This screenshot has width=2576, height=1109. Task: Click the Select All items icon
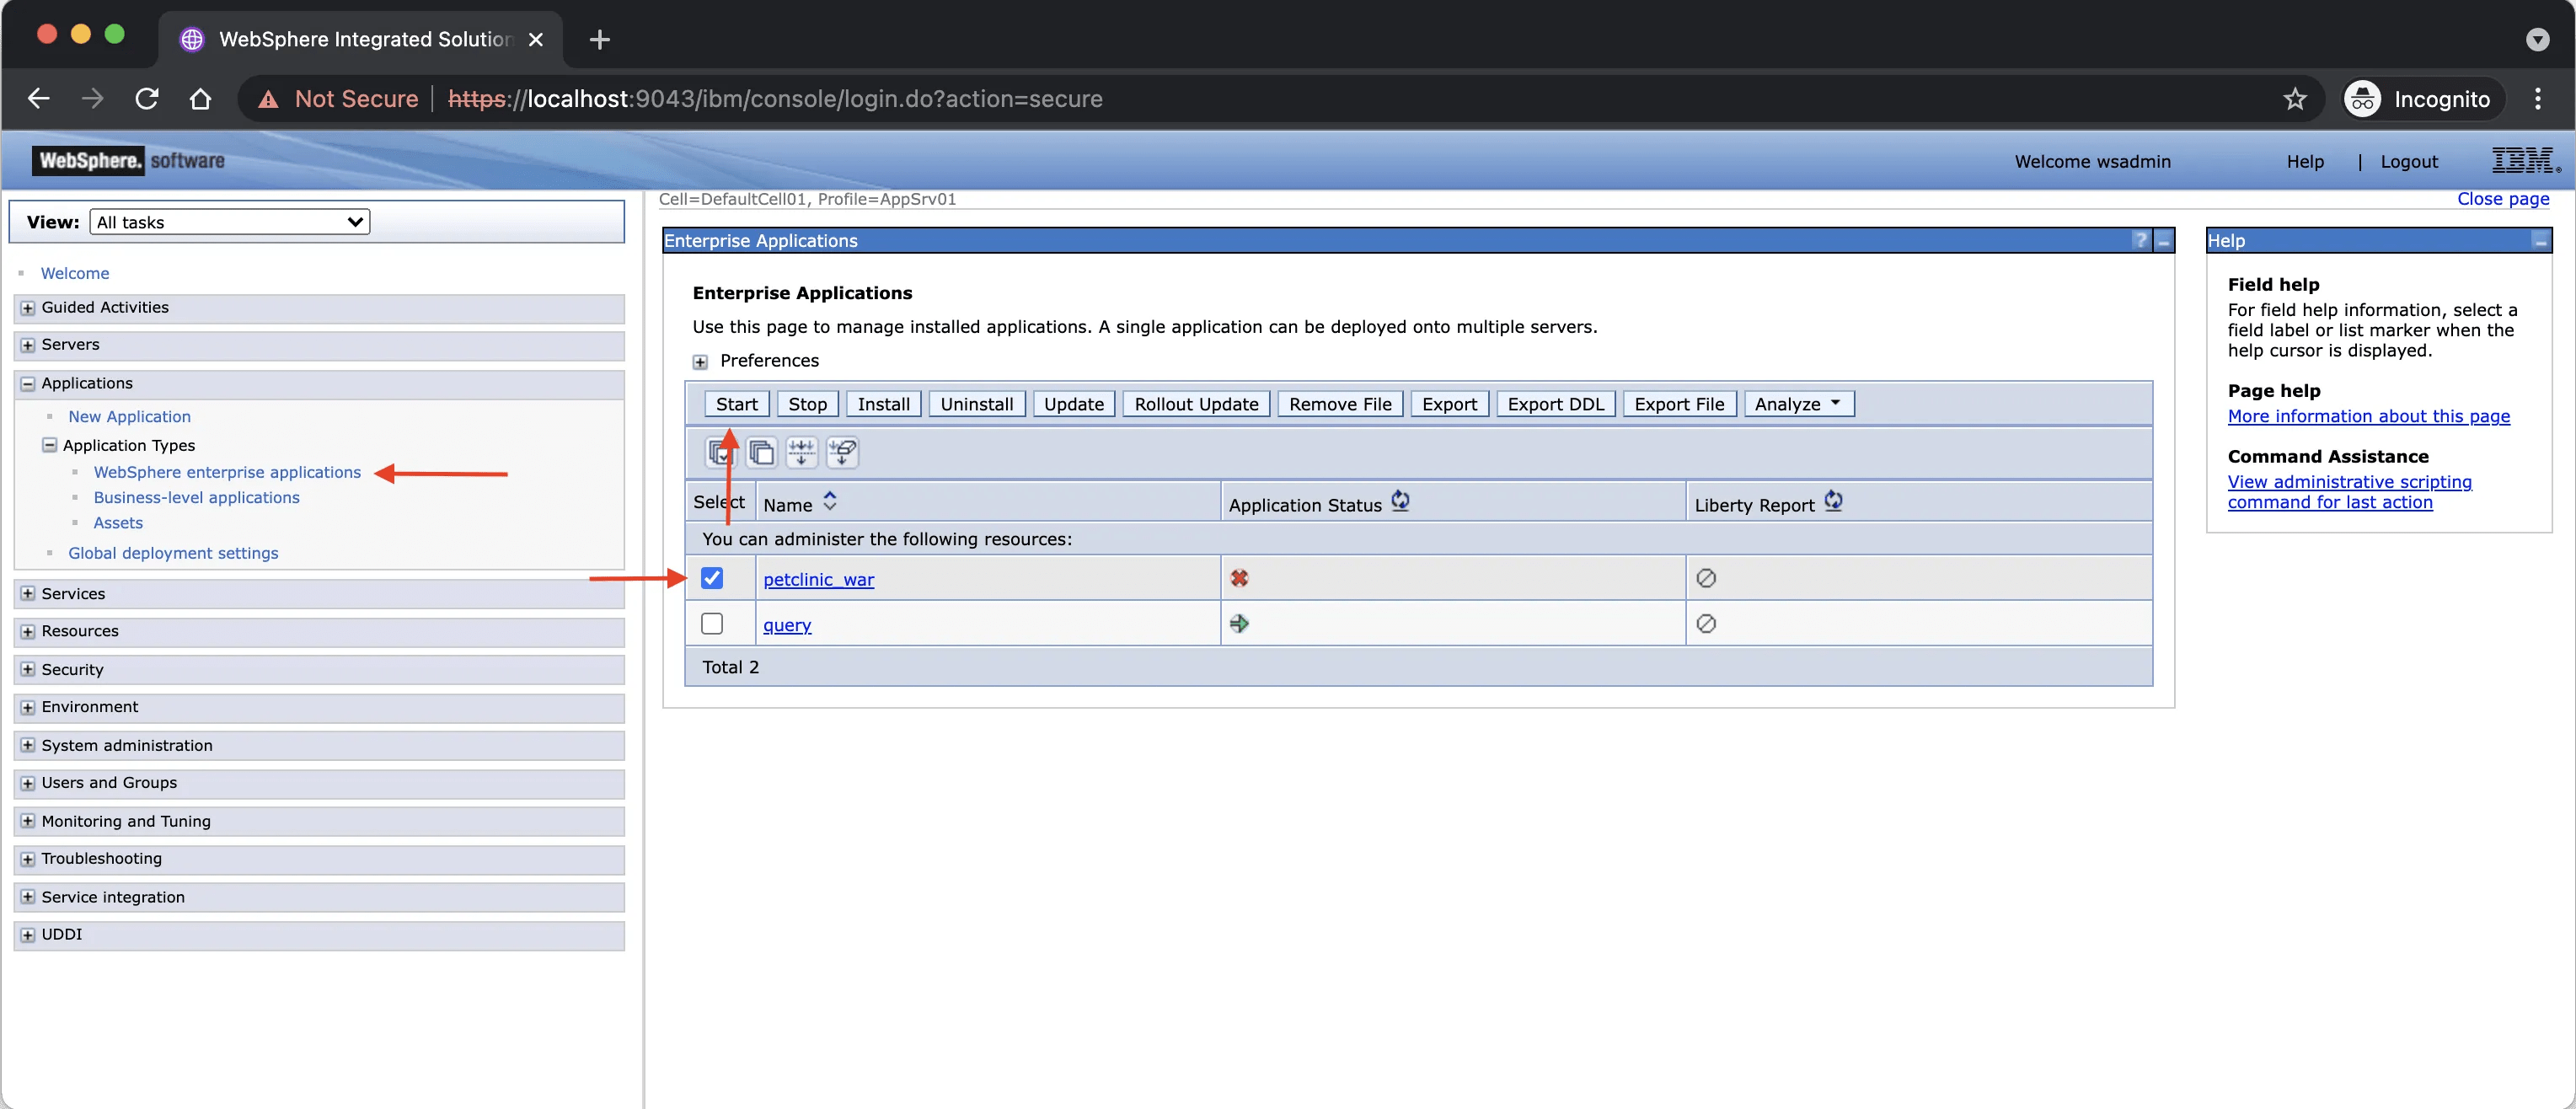pyautogui.click(x=720, y=452)
